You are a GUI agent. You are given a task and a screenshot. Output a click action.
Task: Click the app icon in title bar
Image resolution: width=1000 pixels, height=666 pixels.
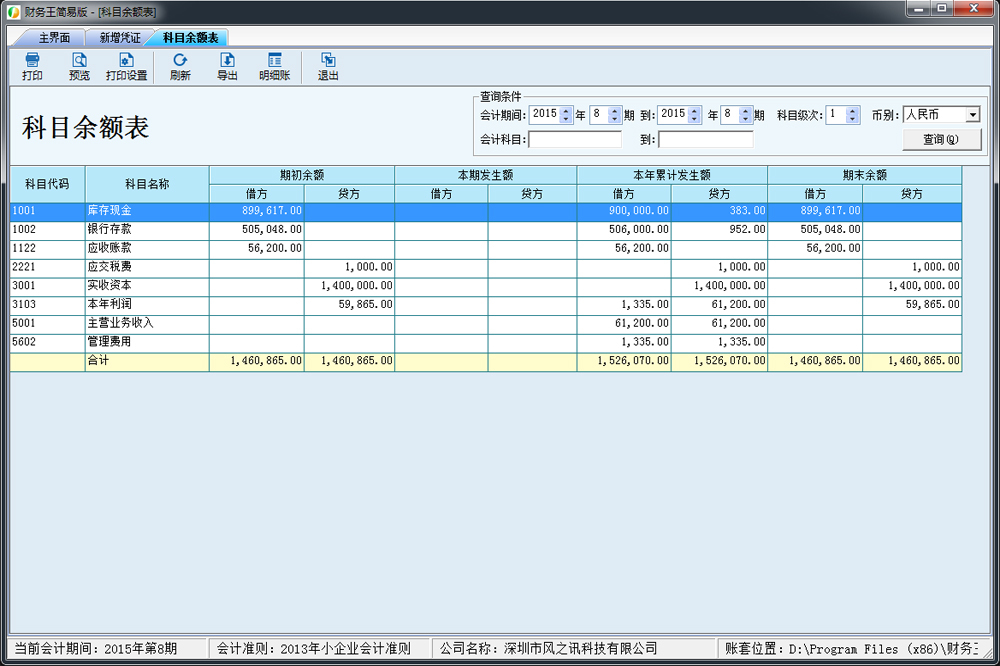coord(12,11)
